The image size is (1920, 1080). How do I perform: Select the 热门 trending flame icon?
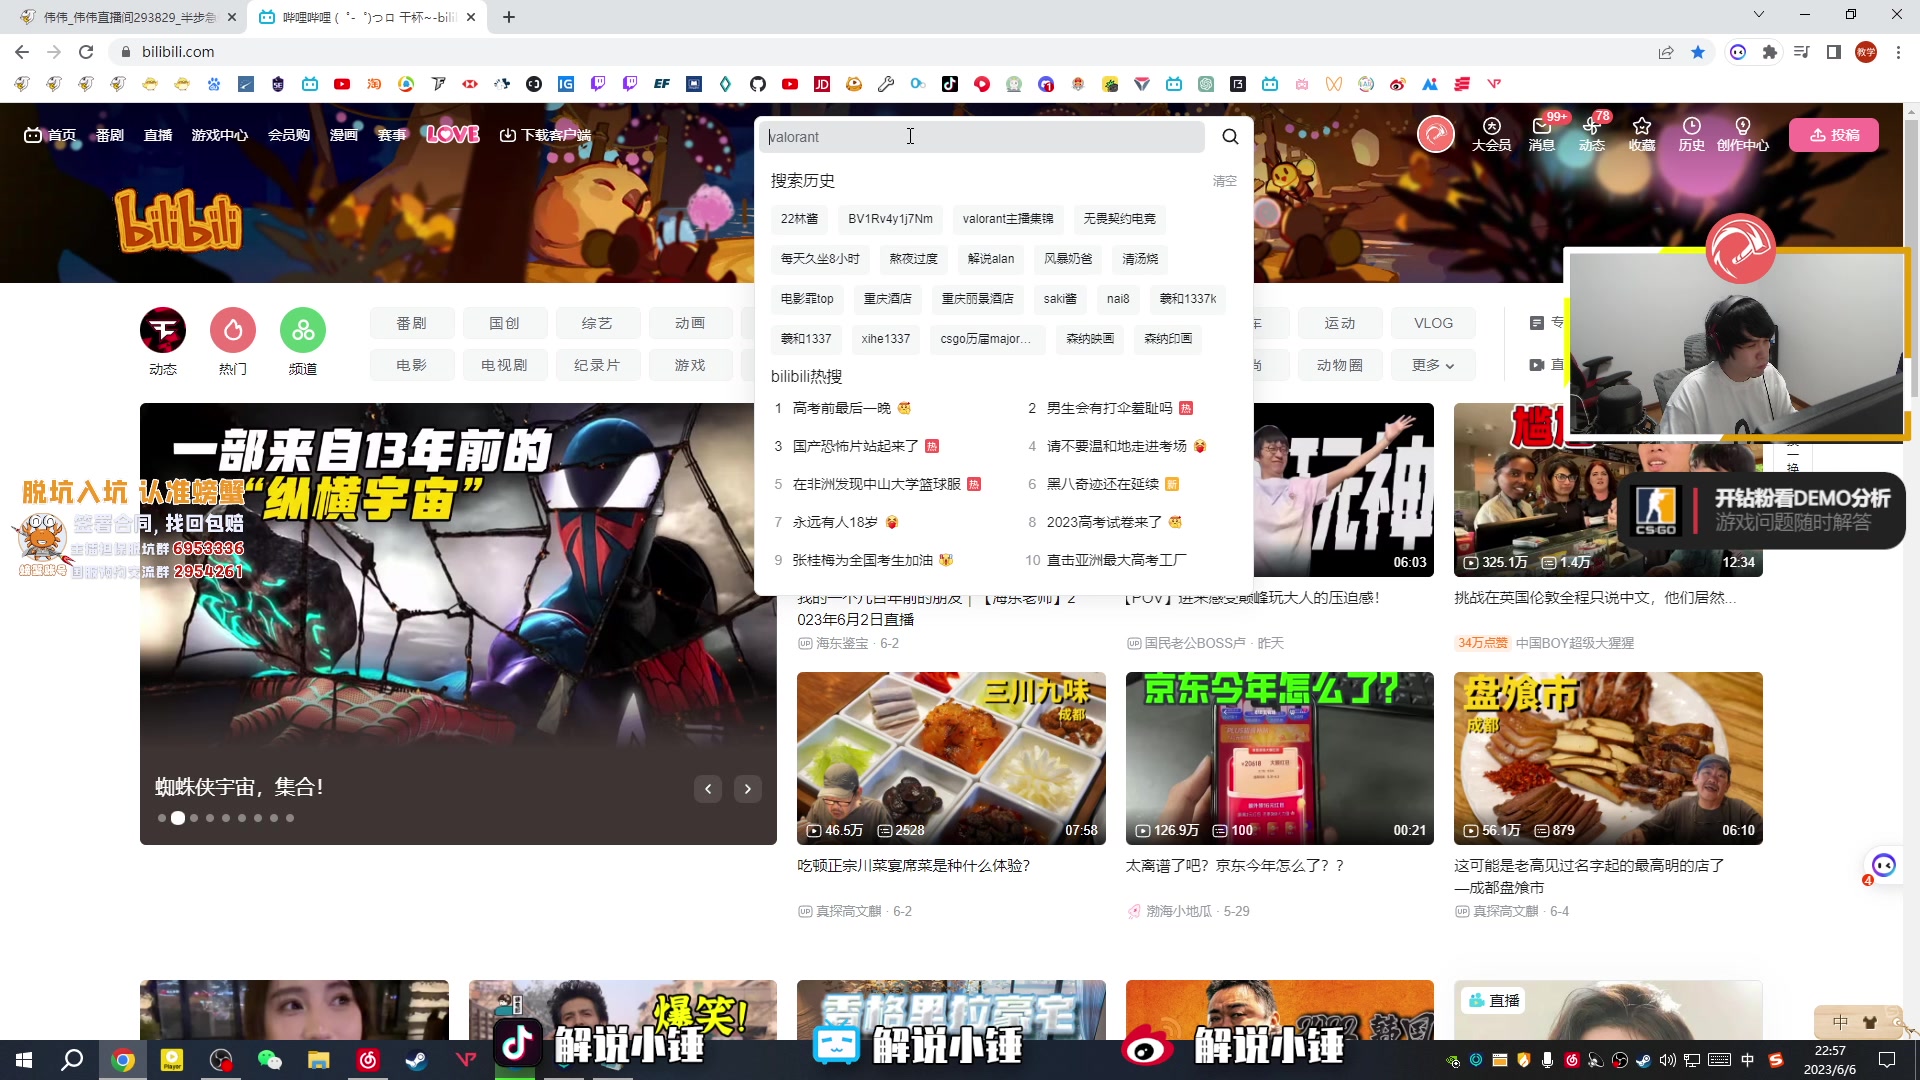pyautogui.click(x=232, y=330)
